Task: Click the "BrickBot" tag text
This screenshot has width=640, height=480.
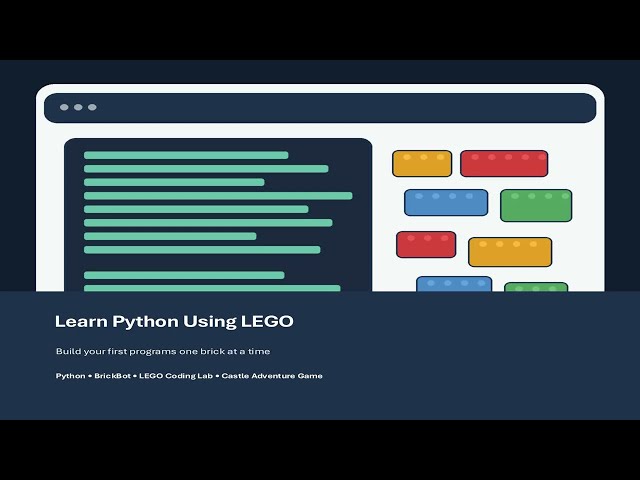Action: coord(112,376)
